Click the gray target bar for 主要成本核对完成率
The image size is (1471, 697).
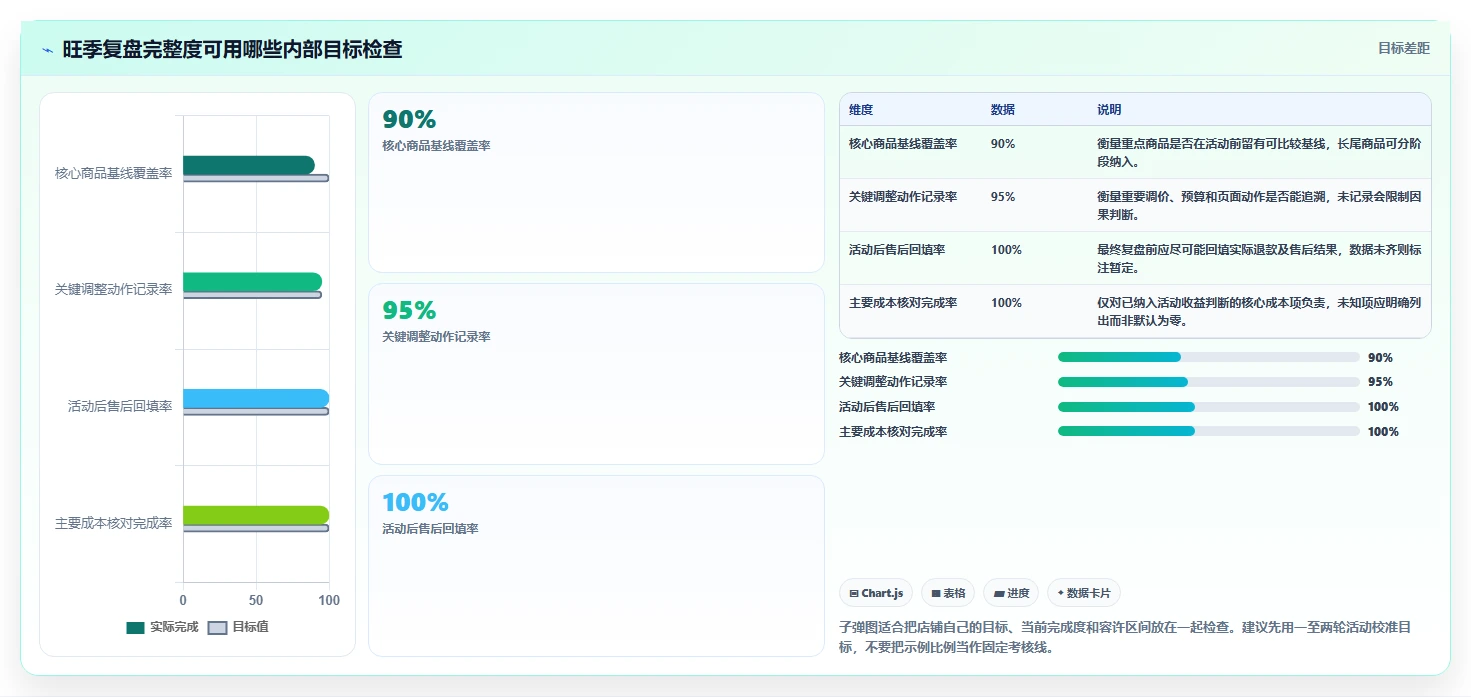click(256, 528)
